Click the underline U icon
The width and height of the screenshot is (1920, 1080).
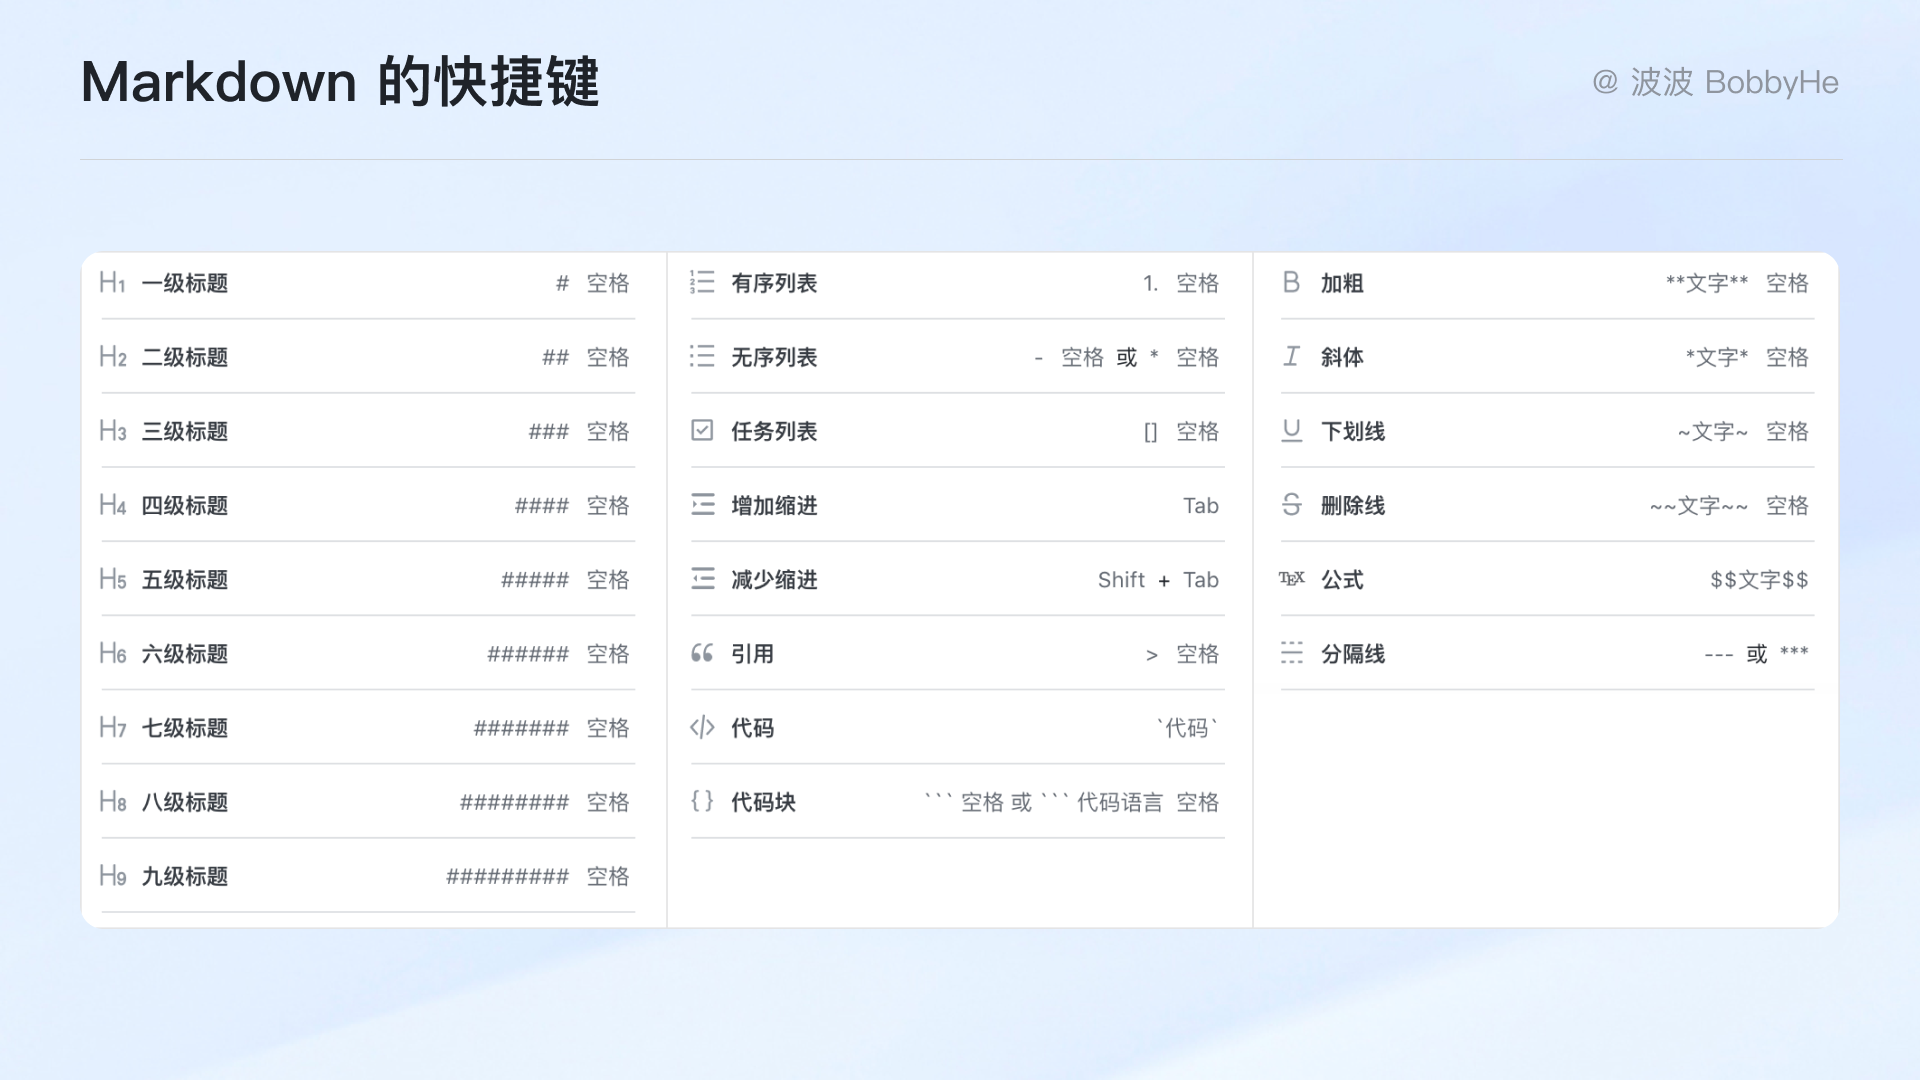pos(1291,431)
